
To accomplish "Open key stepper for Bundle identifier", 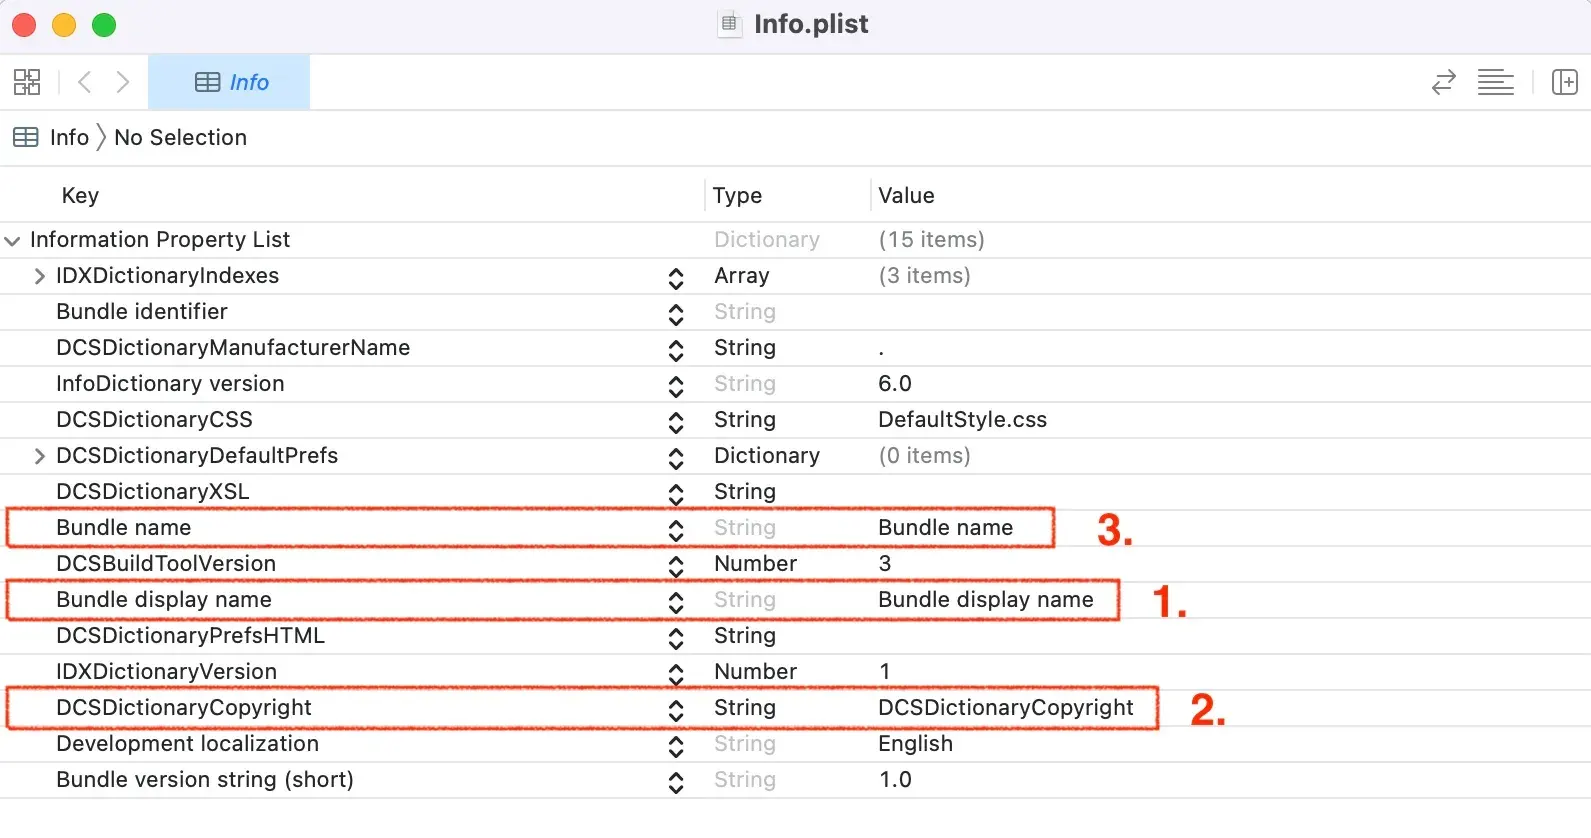I will point(676,314).
